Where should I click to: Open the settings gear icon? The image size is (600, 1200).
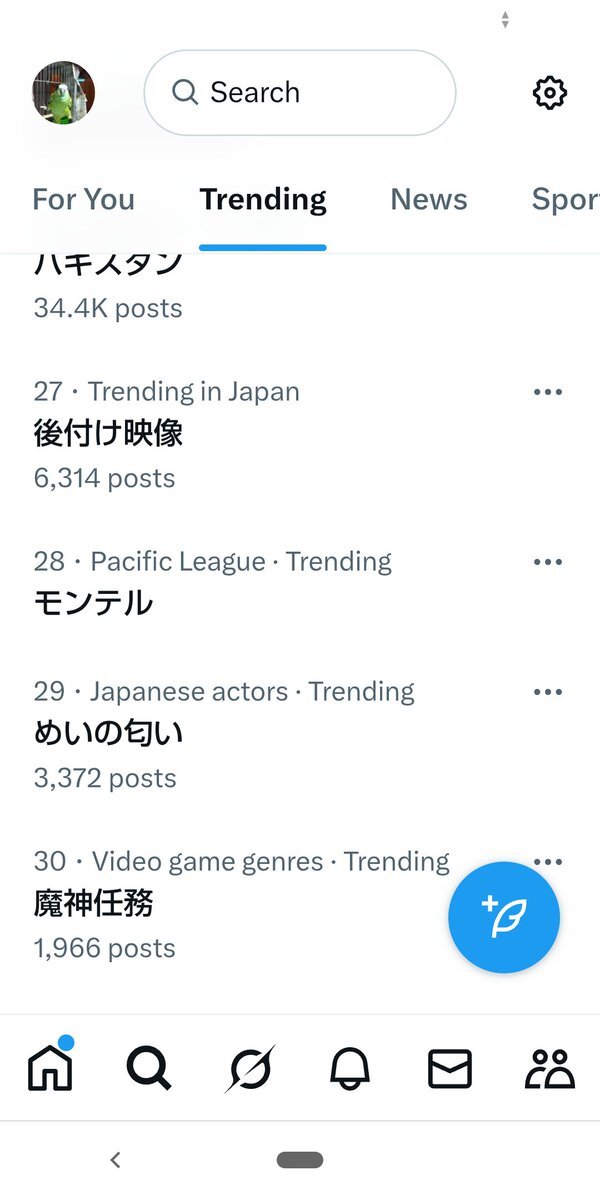point(549,93)
